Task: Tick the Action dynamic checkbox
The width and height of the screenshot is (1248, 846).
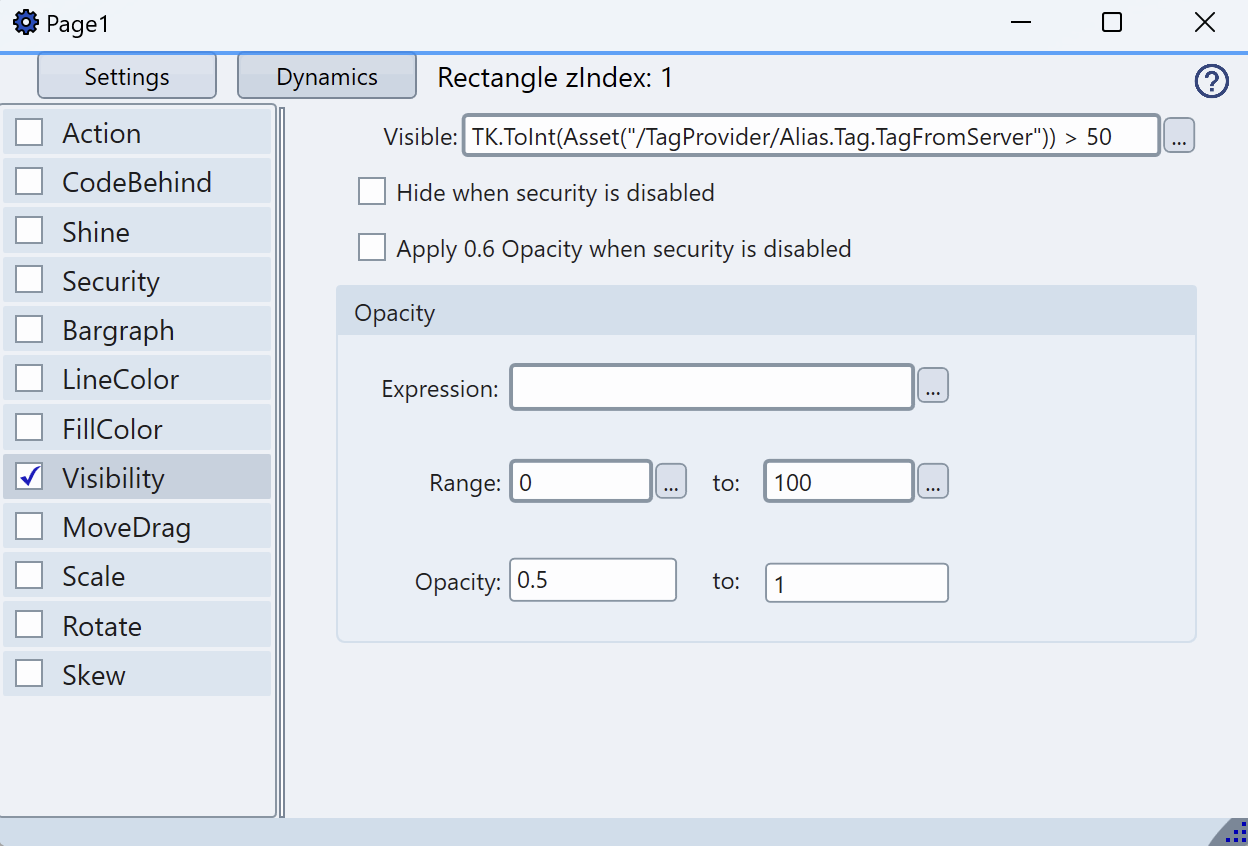Action: click(x=30, y=133)
